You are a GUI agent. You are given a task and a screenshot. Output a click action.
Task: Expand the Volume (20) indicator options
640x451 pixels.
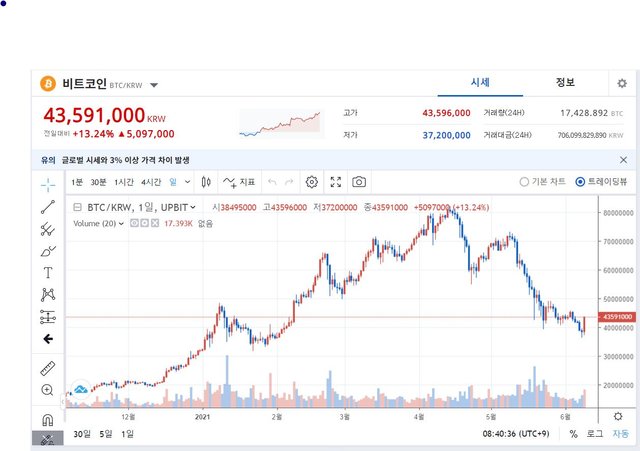[121, 223]
